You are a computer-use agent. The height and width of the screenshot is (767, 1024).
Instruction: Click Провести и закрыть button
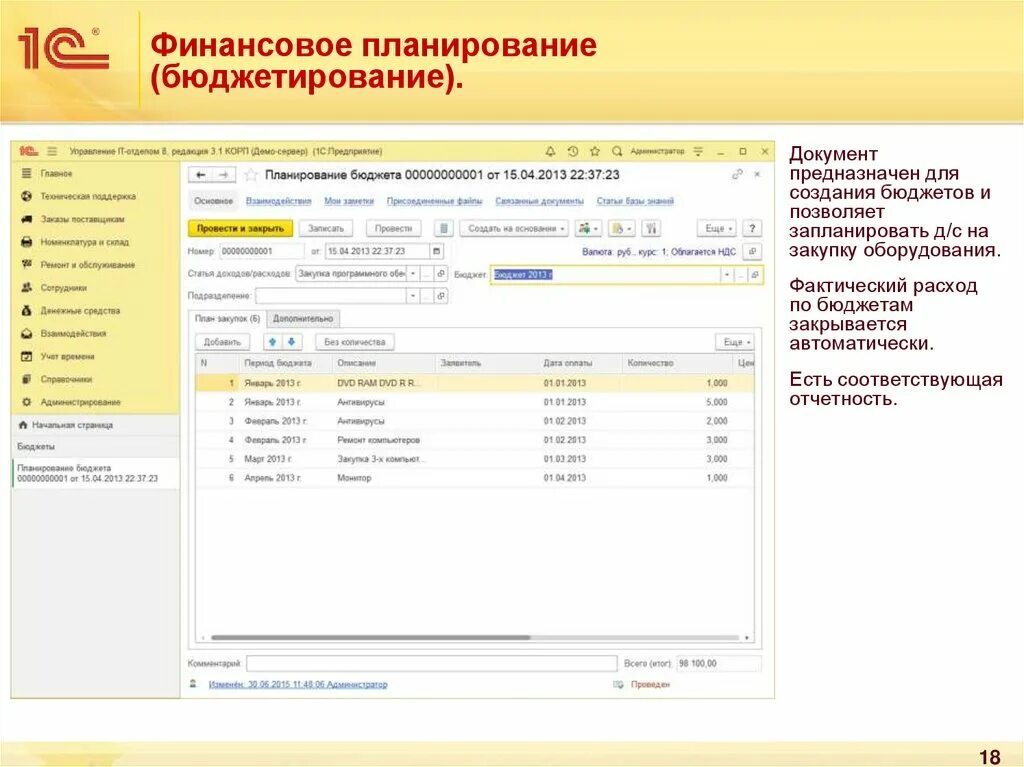[x=240, y=229]
